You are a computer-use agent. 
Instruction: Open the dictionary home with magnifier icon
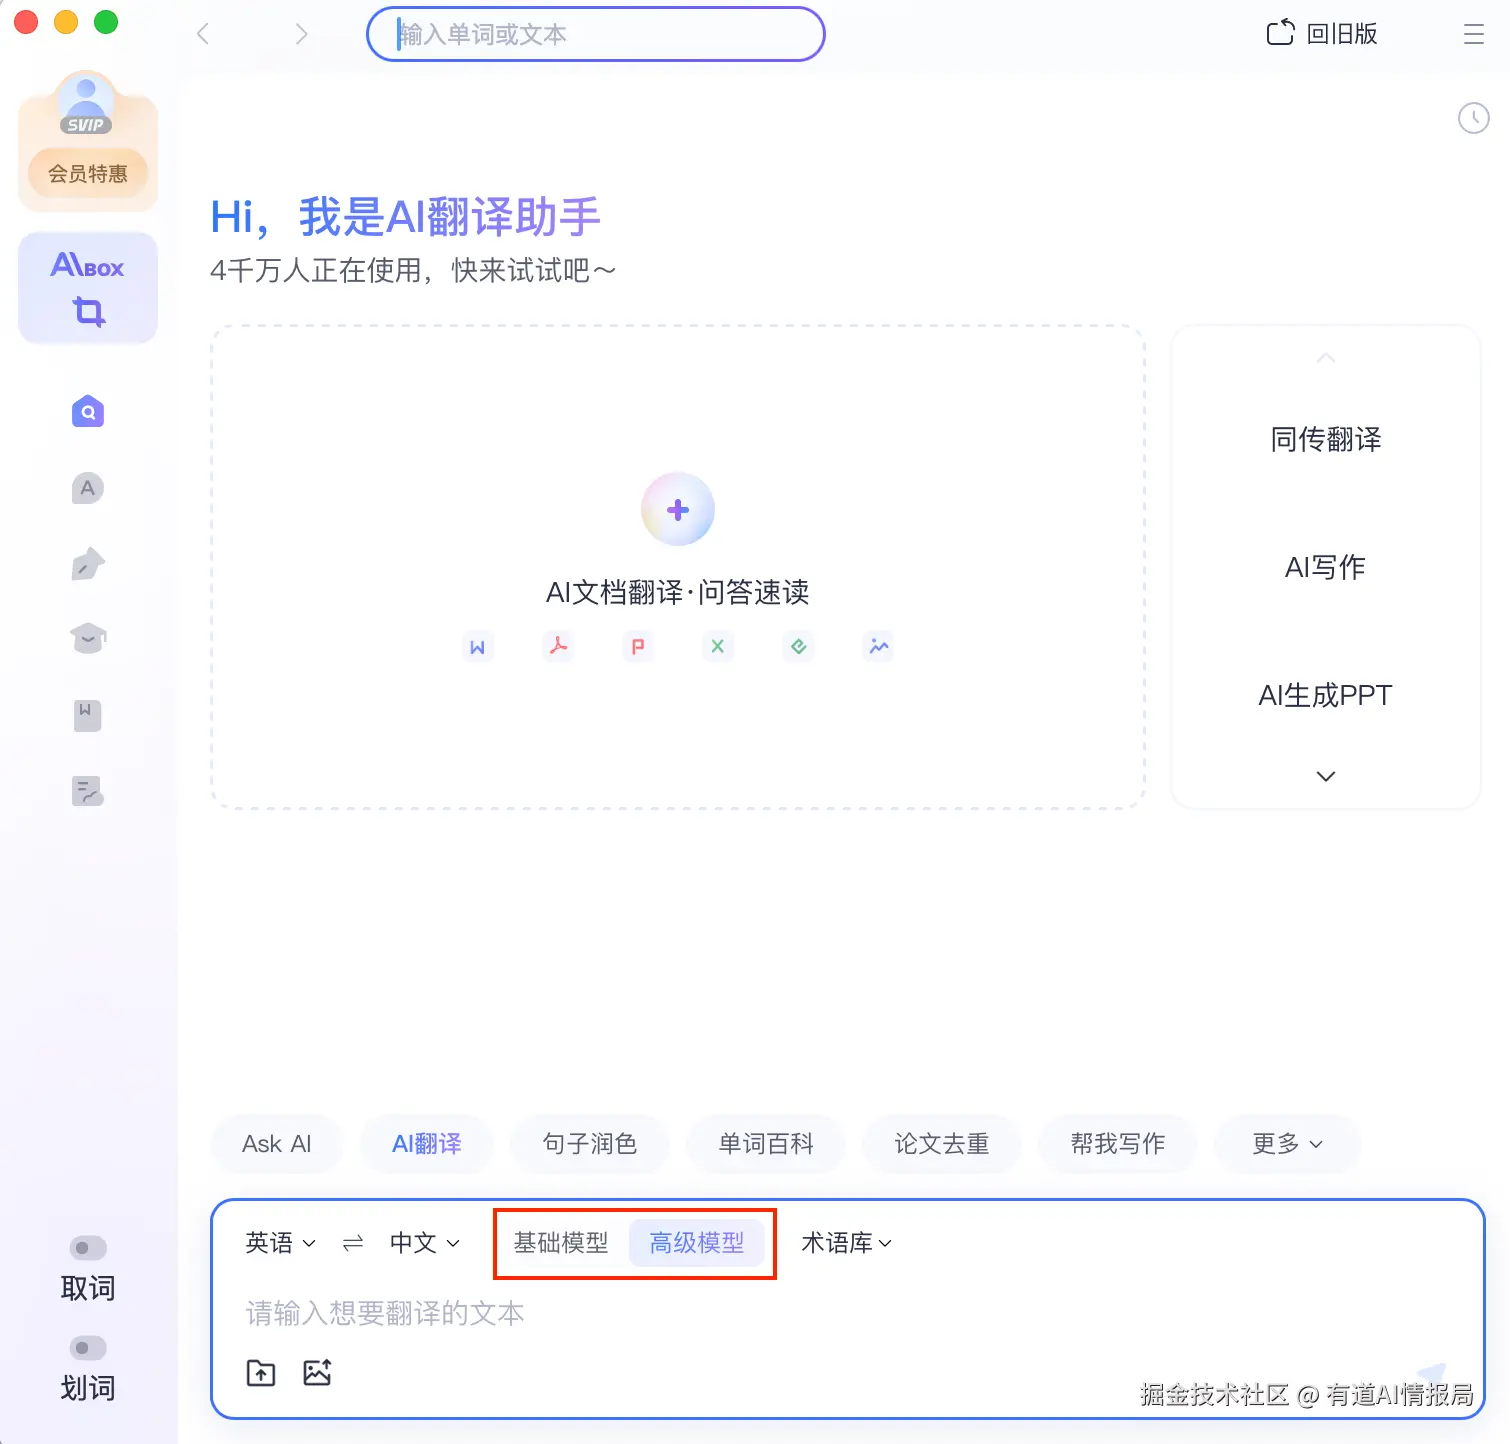coord(87,411)
